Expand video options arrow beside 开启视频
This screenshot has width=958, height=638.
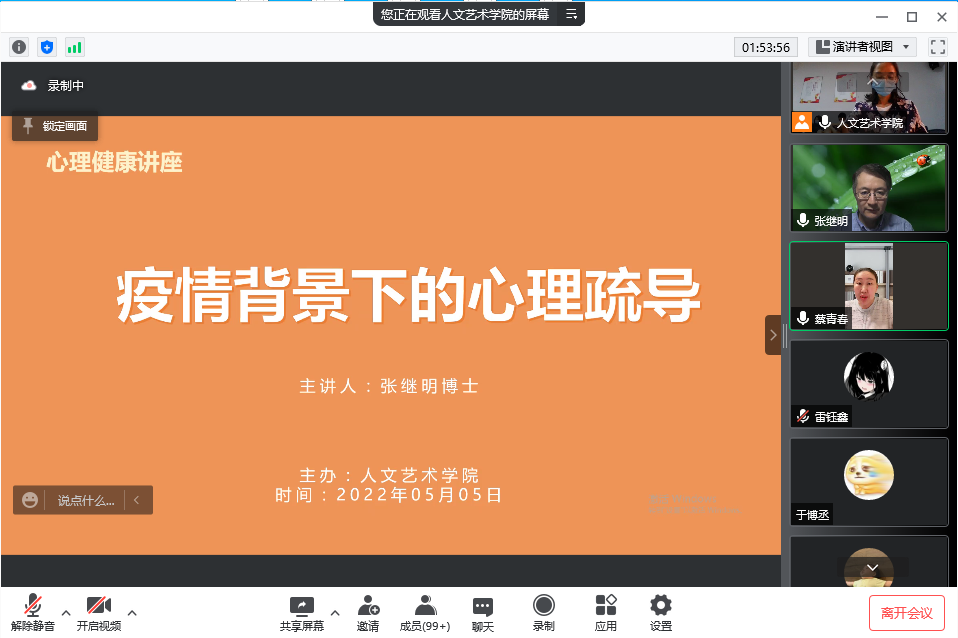(x=132, y=612)
